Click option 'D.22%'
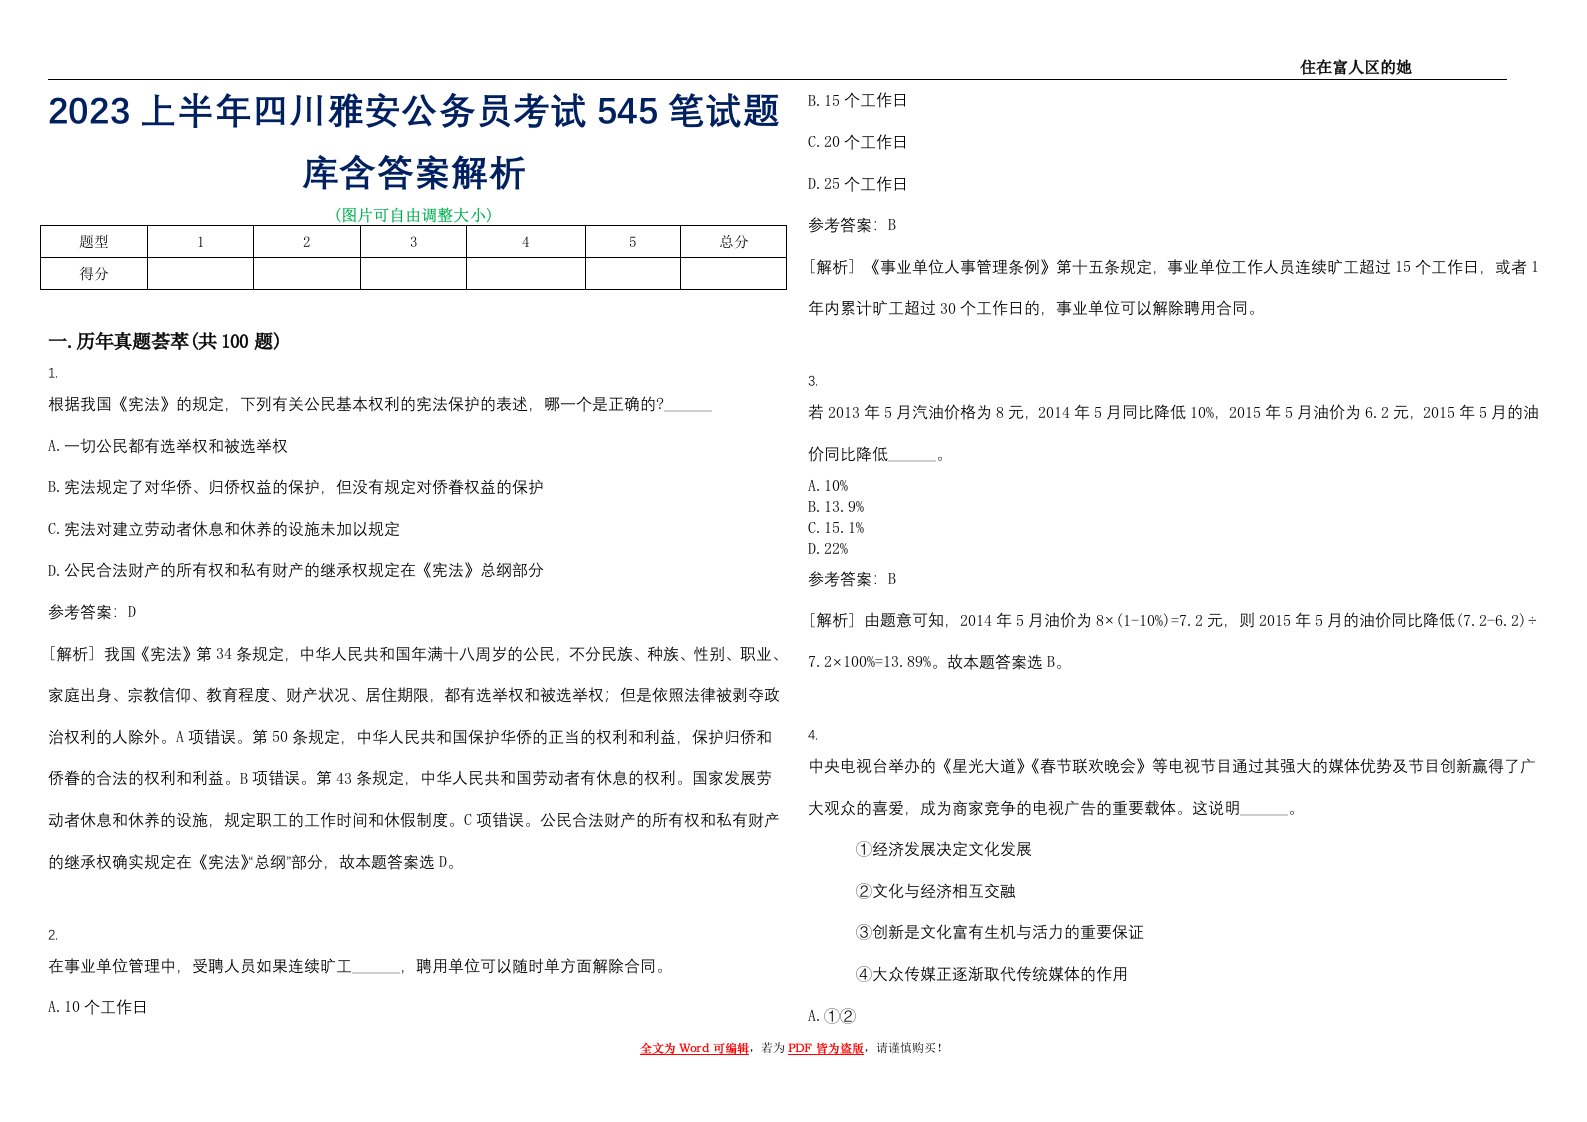Screen dimensions: 1587x1122 pyautogui.click(x=828, y=549)
